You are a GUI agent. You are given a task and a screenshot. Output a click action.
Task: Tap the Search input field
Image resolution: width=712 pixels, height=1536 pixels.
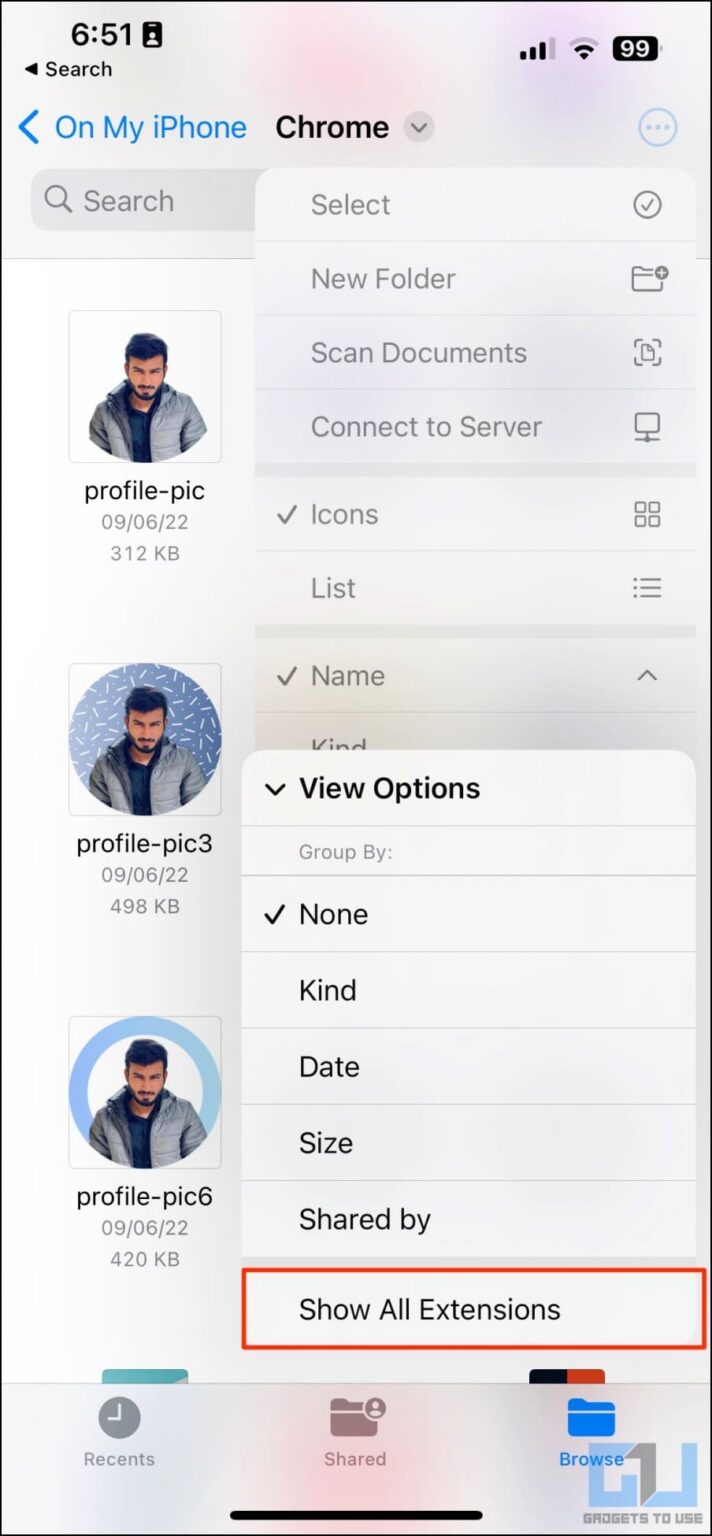tap(143, 200)
